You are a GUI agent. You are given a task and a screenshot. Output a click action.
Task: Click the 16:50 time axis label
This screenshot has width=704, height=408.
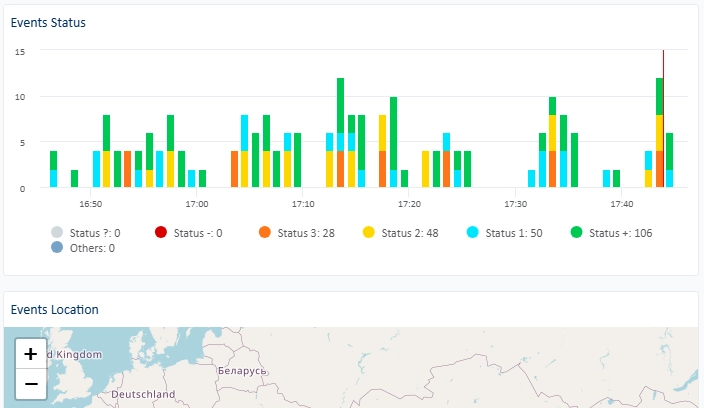pos(91,204)
